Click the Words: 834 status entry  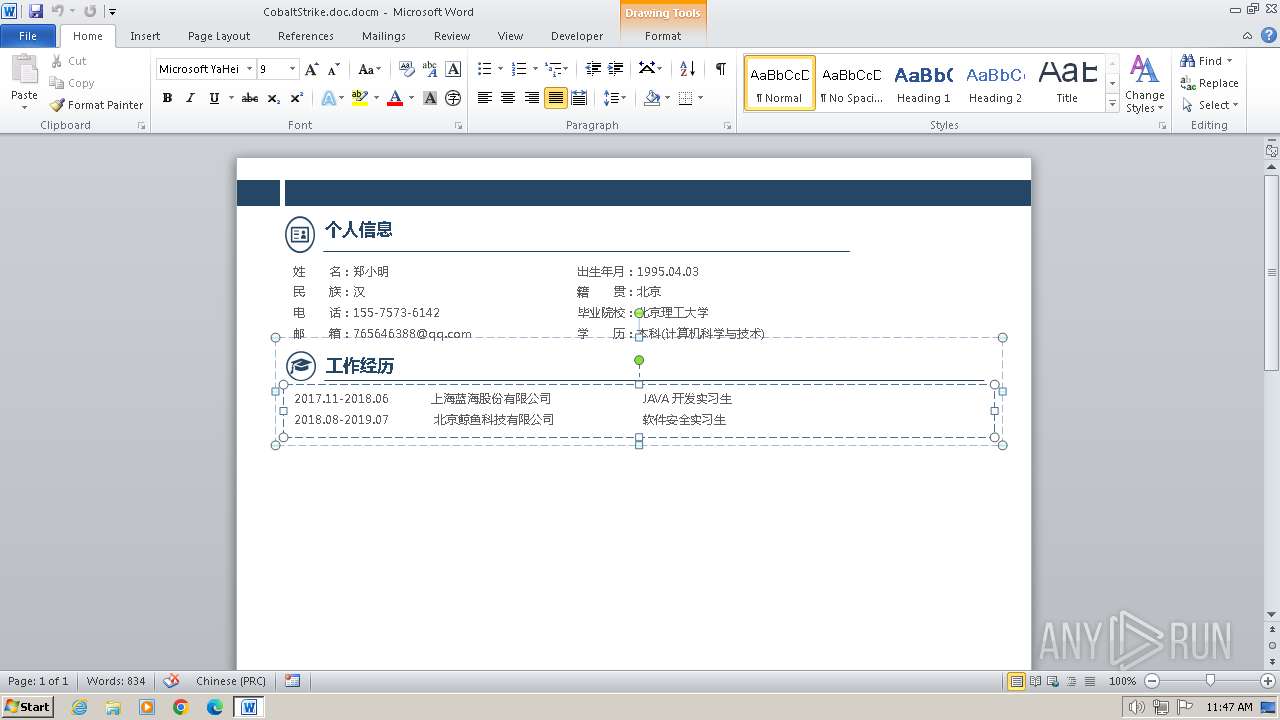(116, 681)
